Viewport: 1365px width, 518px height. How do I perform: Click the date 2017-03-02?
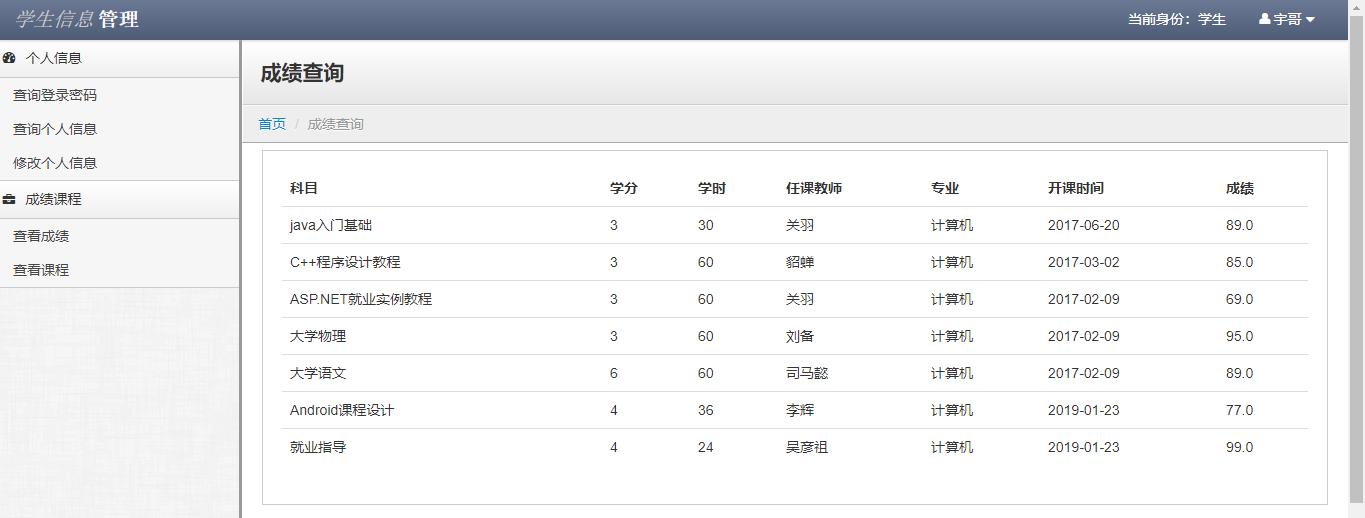[x=1084, y=262]
